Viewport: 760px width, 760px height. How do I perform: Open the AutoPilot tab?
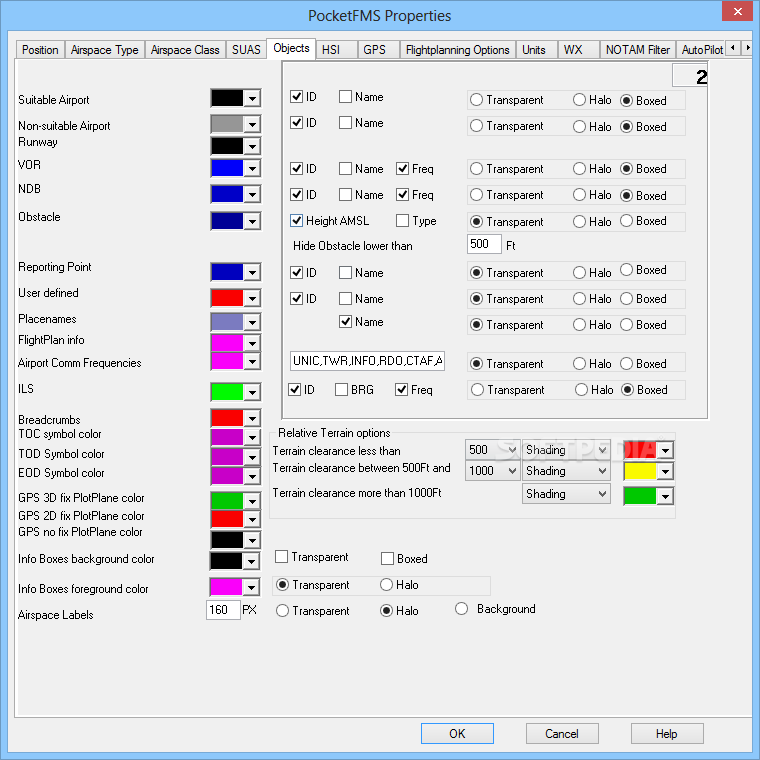point(701,50)
